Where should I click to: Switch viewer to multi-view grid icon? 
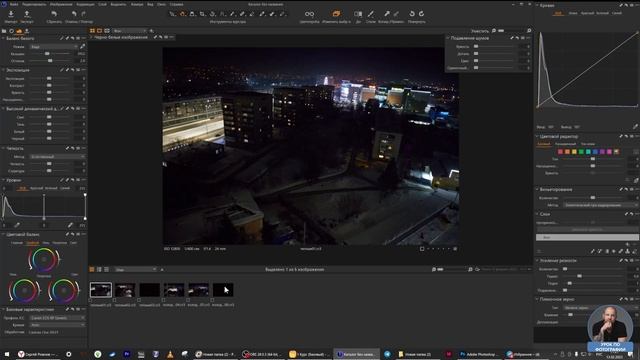[x=92, y=31]
